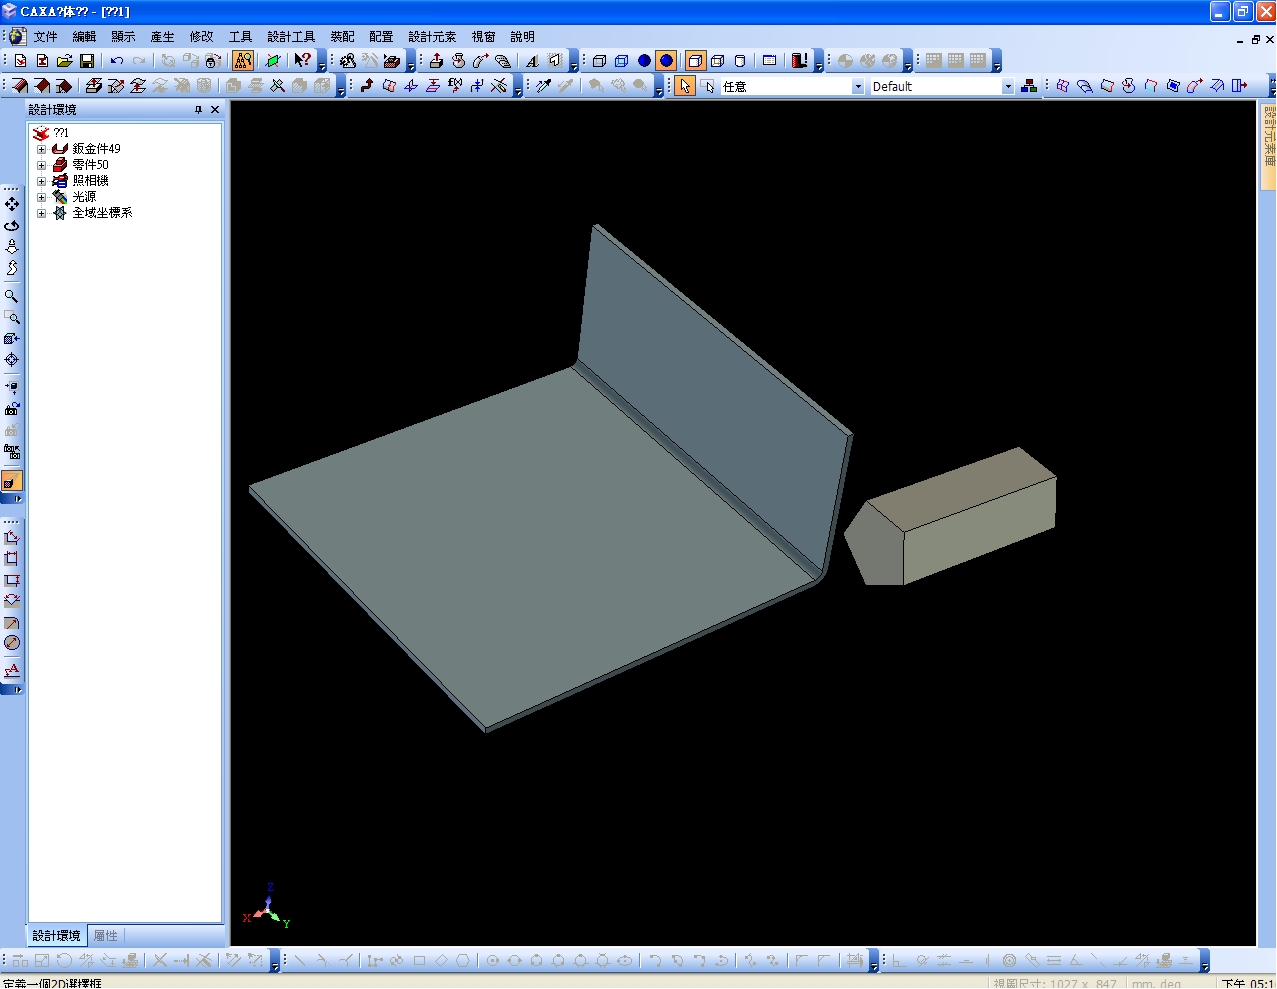Open the 顯示 menu
1277x989 pixels.
(124, 37)
